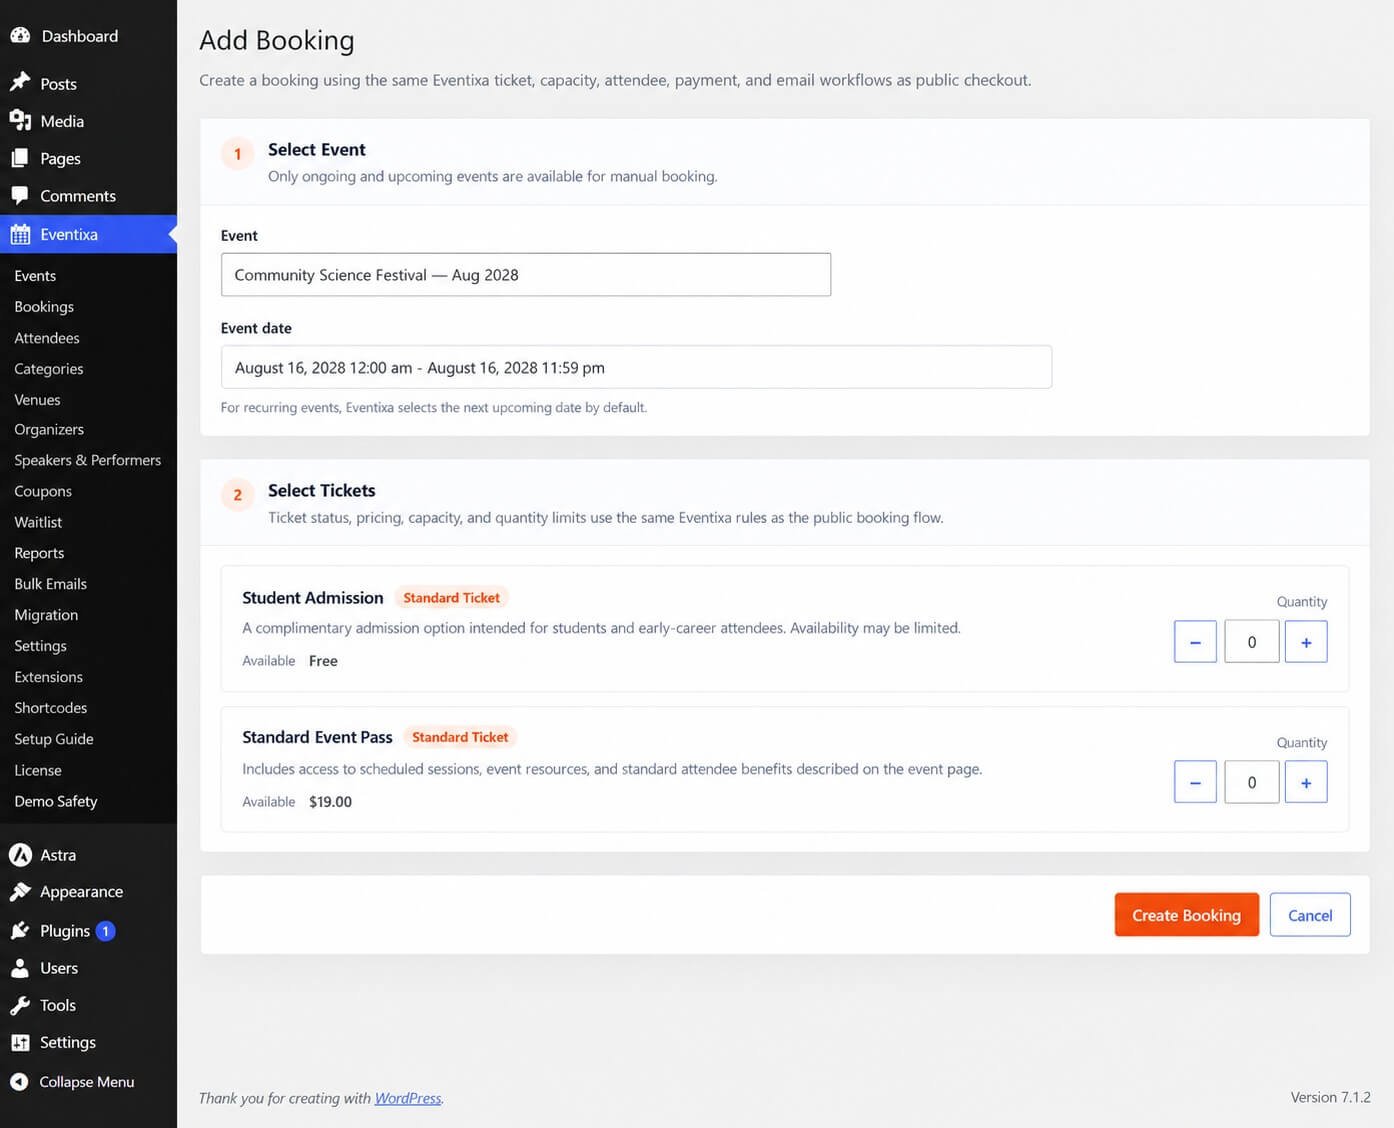Viewport: 1394px width, 1128px height.
Task: Click the Standard Event Pass ticket name
Action: pos(317,737)
